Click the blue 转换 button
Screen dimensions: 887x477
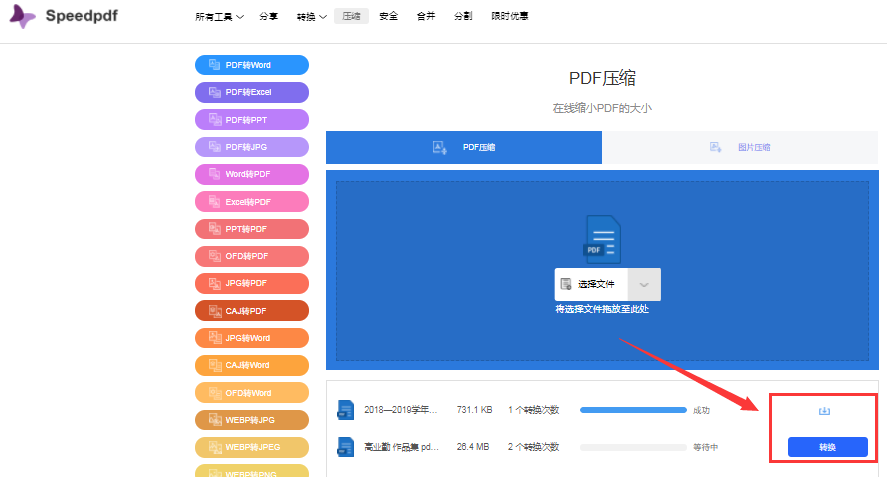(x=828, y=447)
